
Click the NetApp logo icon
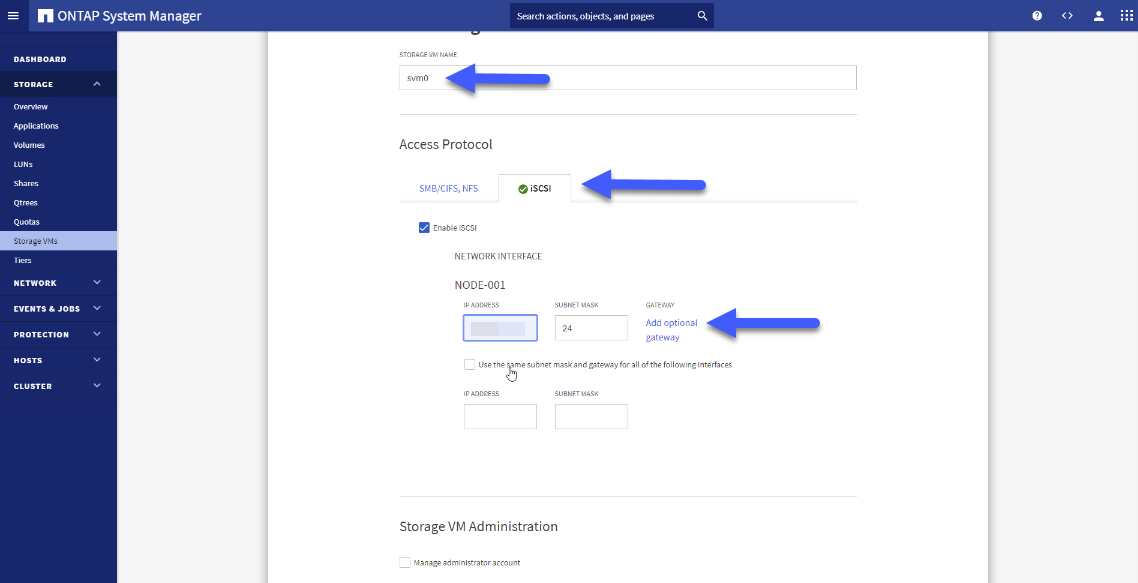click(x=45, y=16)
